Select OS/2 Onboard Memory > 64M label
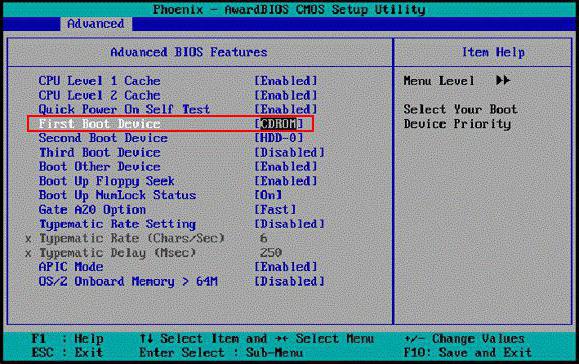 point(128,281)
